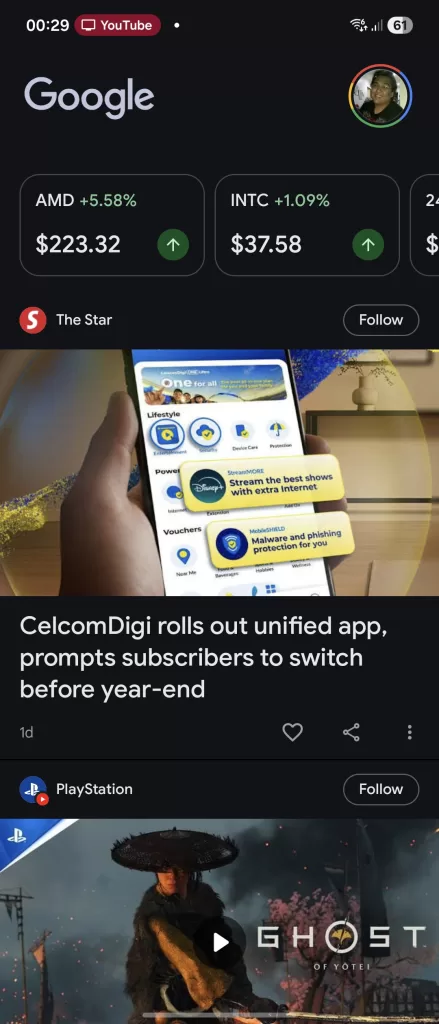Image resolution: width=439 pixels, height=1024 pixels.
Task: Tap the PlayStation channel logo
Action: pos(33,790)
